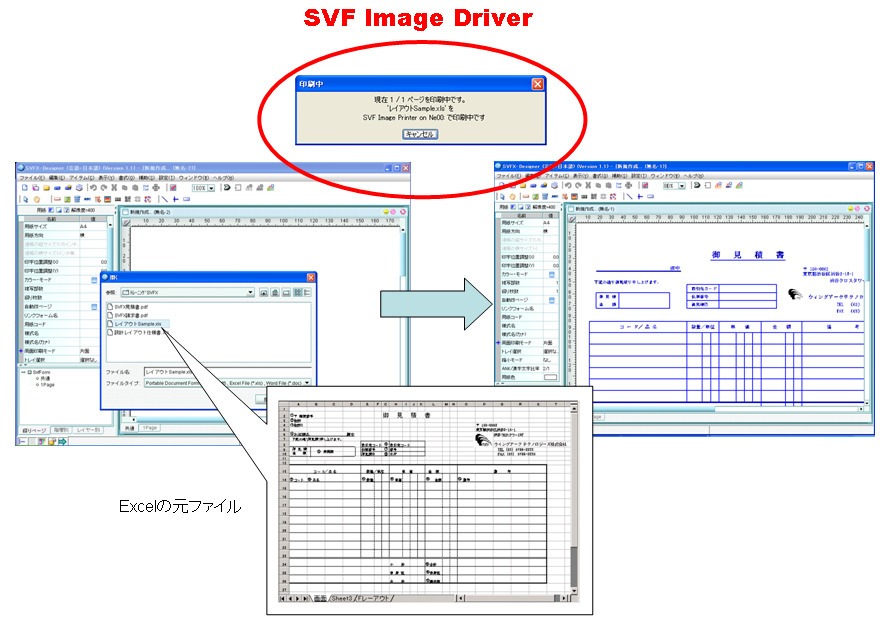Click the up-one-folder icon in the Open dialog
Image resolution: width=889 pixels, height=629 pixels.
click(264, 293)
